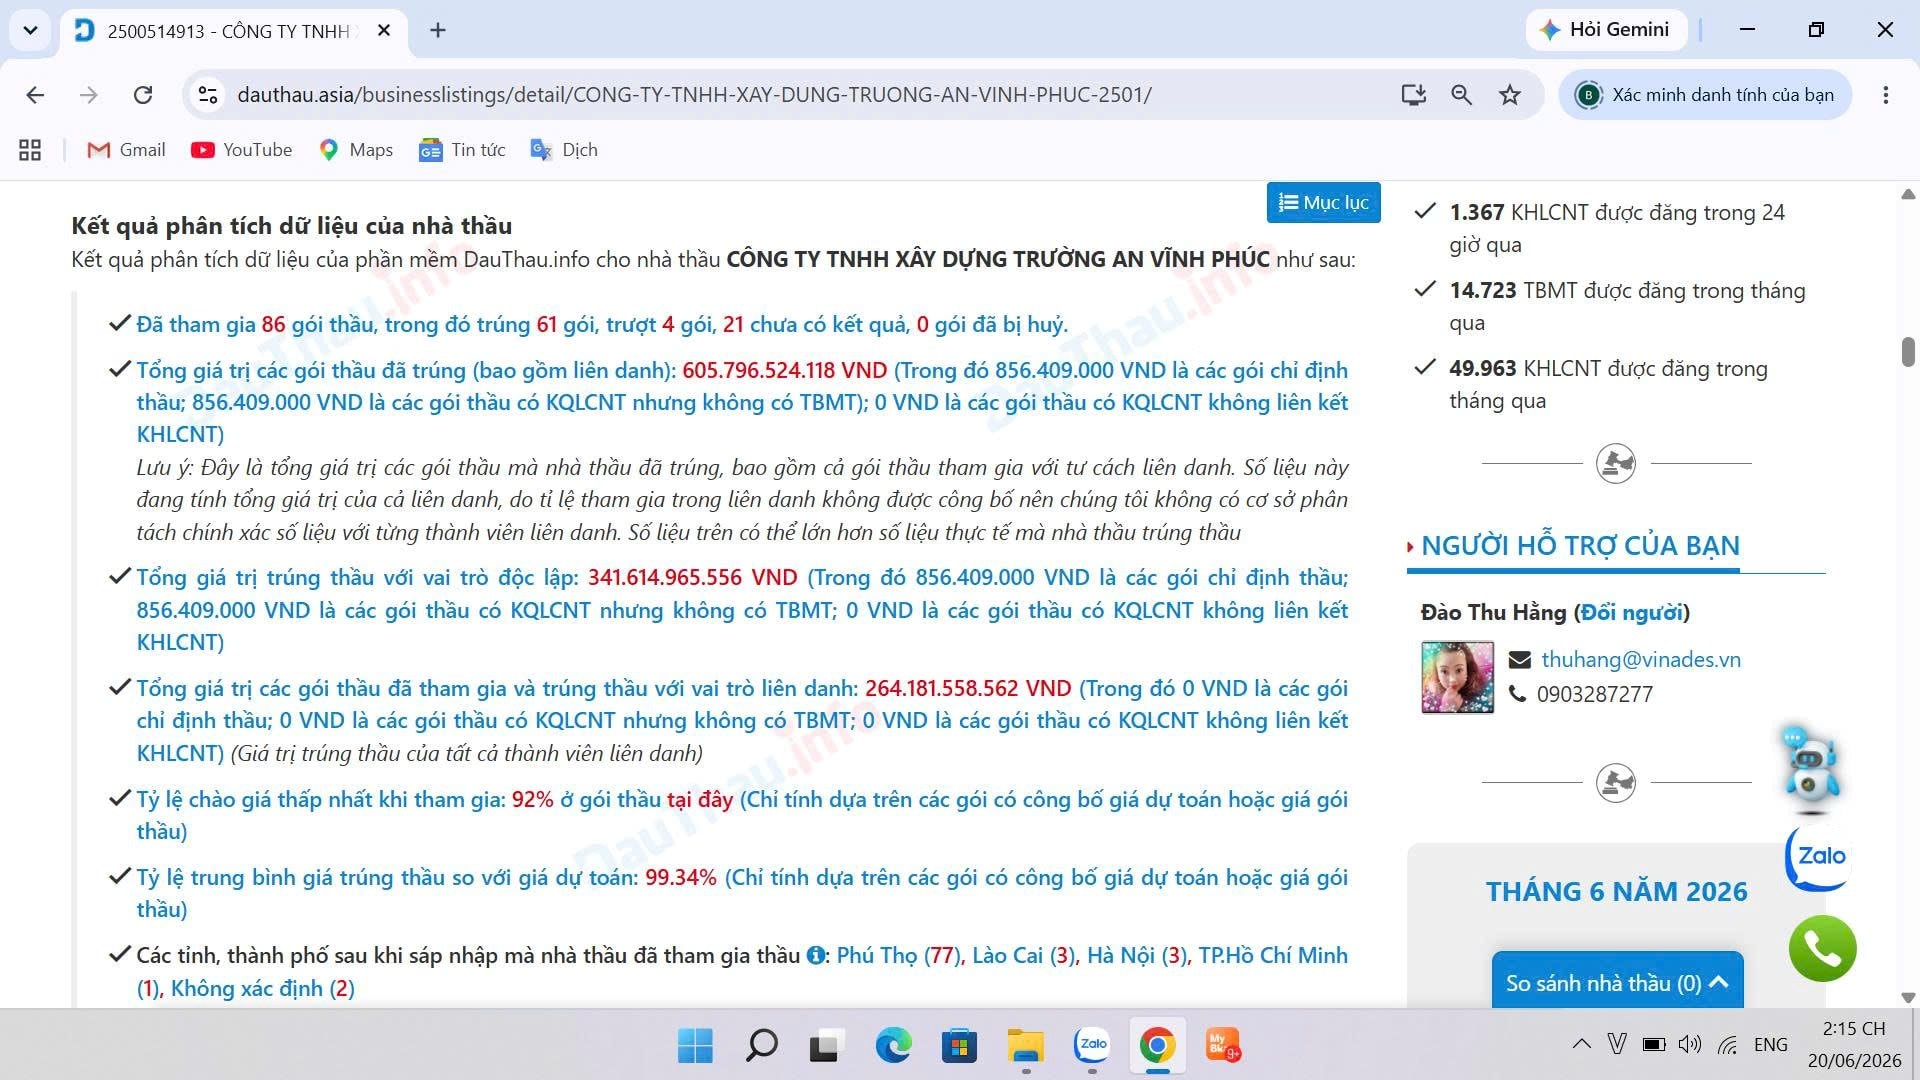Click the Đổi người link

pyautogui.click(x=1631, y=612)
